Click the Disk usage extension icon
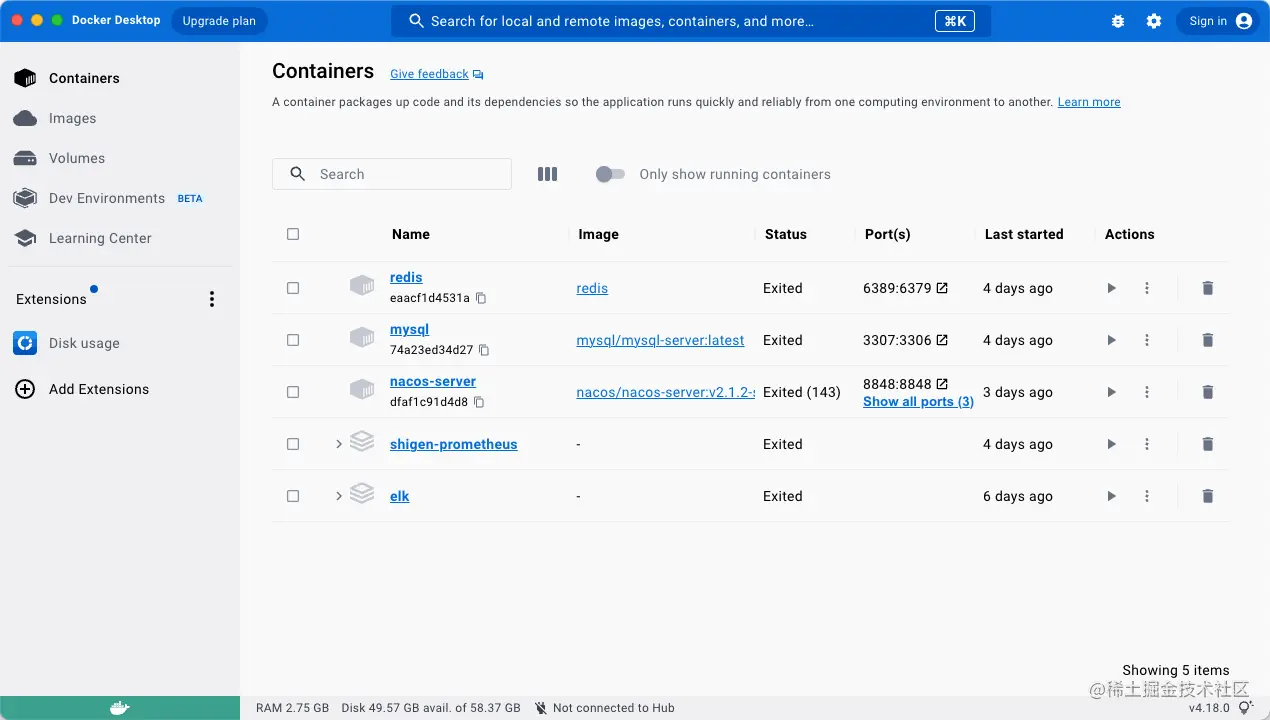Image resolution: width=1270 pixels, height=720 pixels. tap(25, 343)
